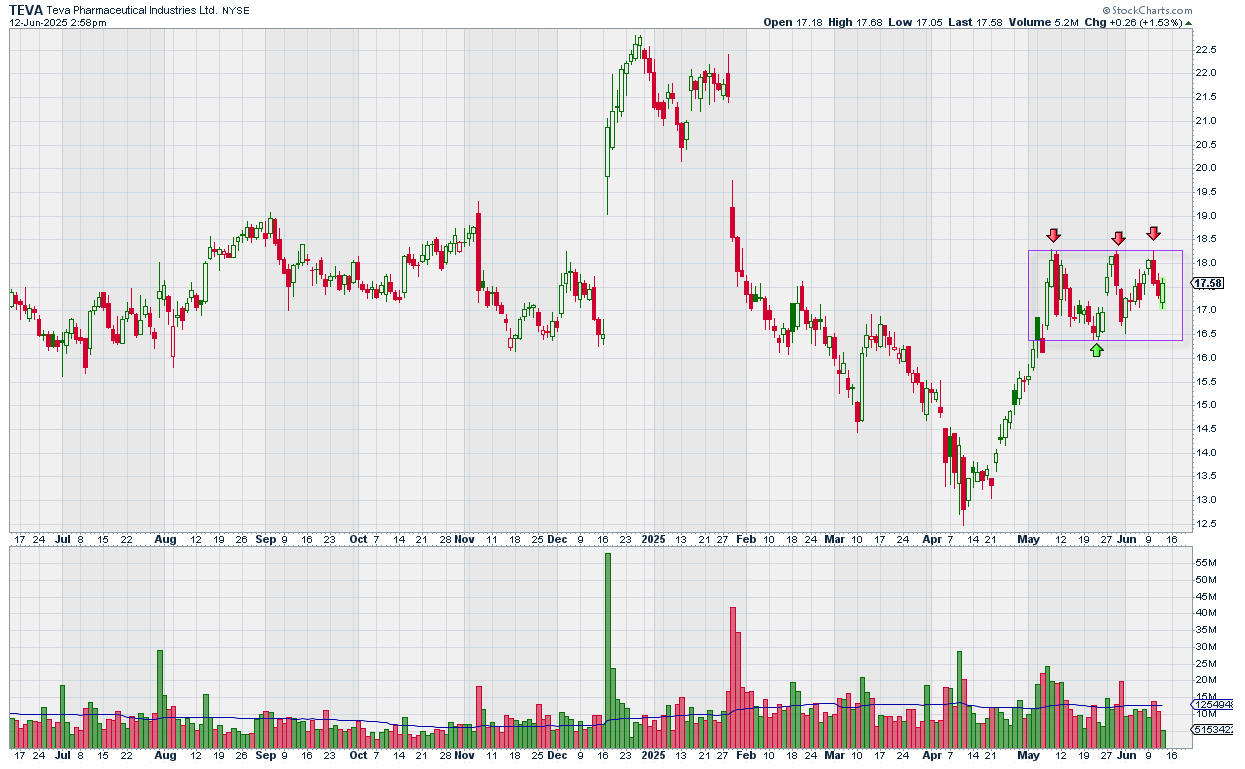
Task: Click the 55M volume axis label
Action: (x=1205, y=563)
